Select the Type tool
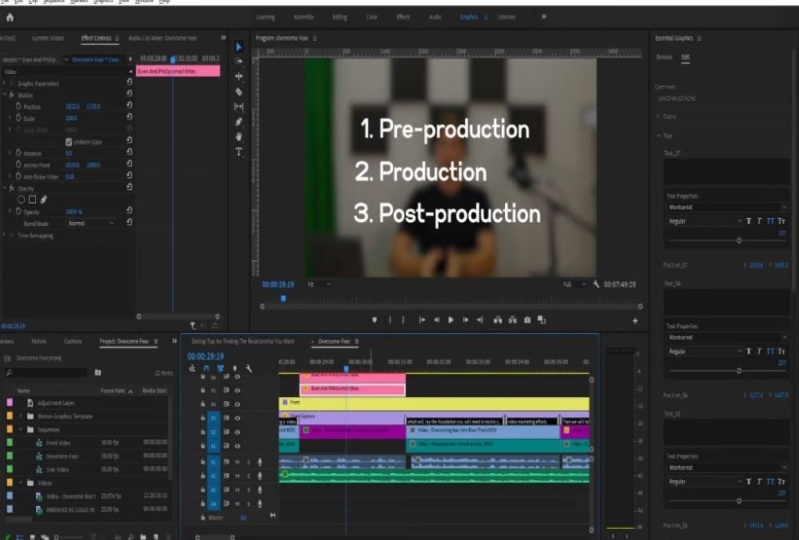This screenshot has width=799, height=540. (x=238, y=152)
